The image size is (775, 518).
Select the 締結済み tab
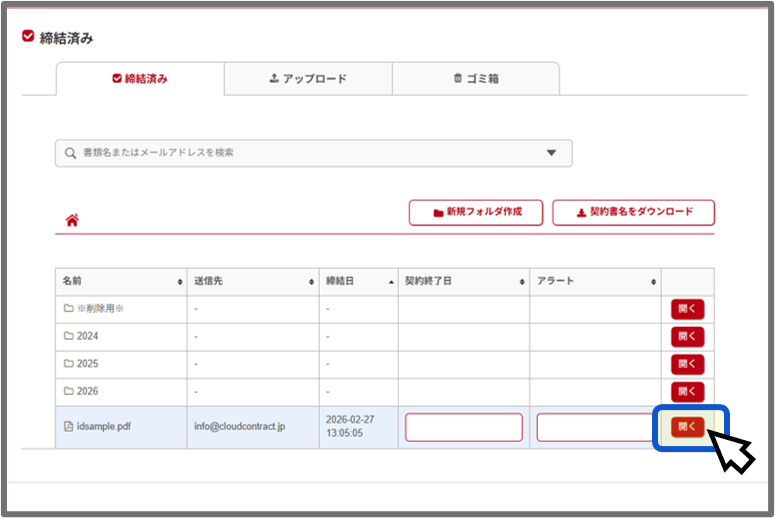(140, 79)
